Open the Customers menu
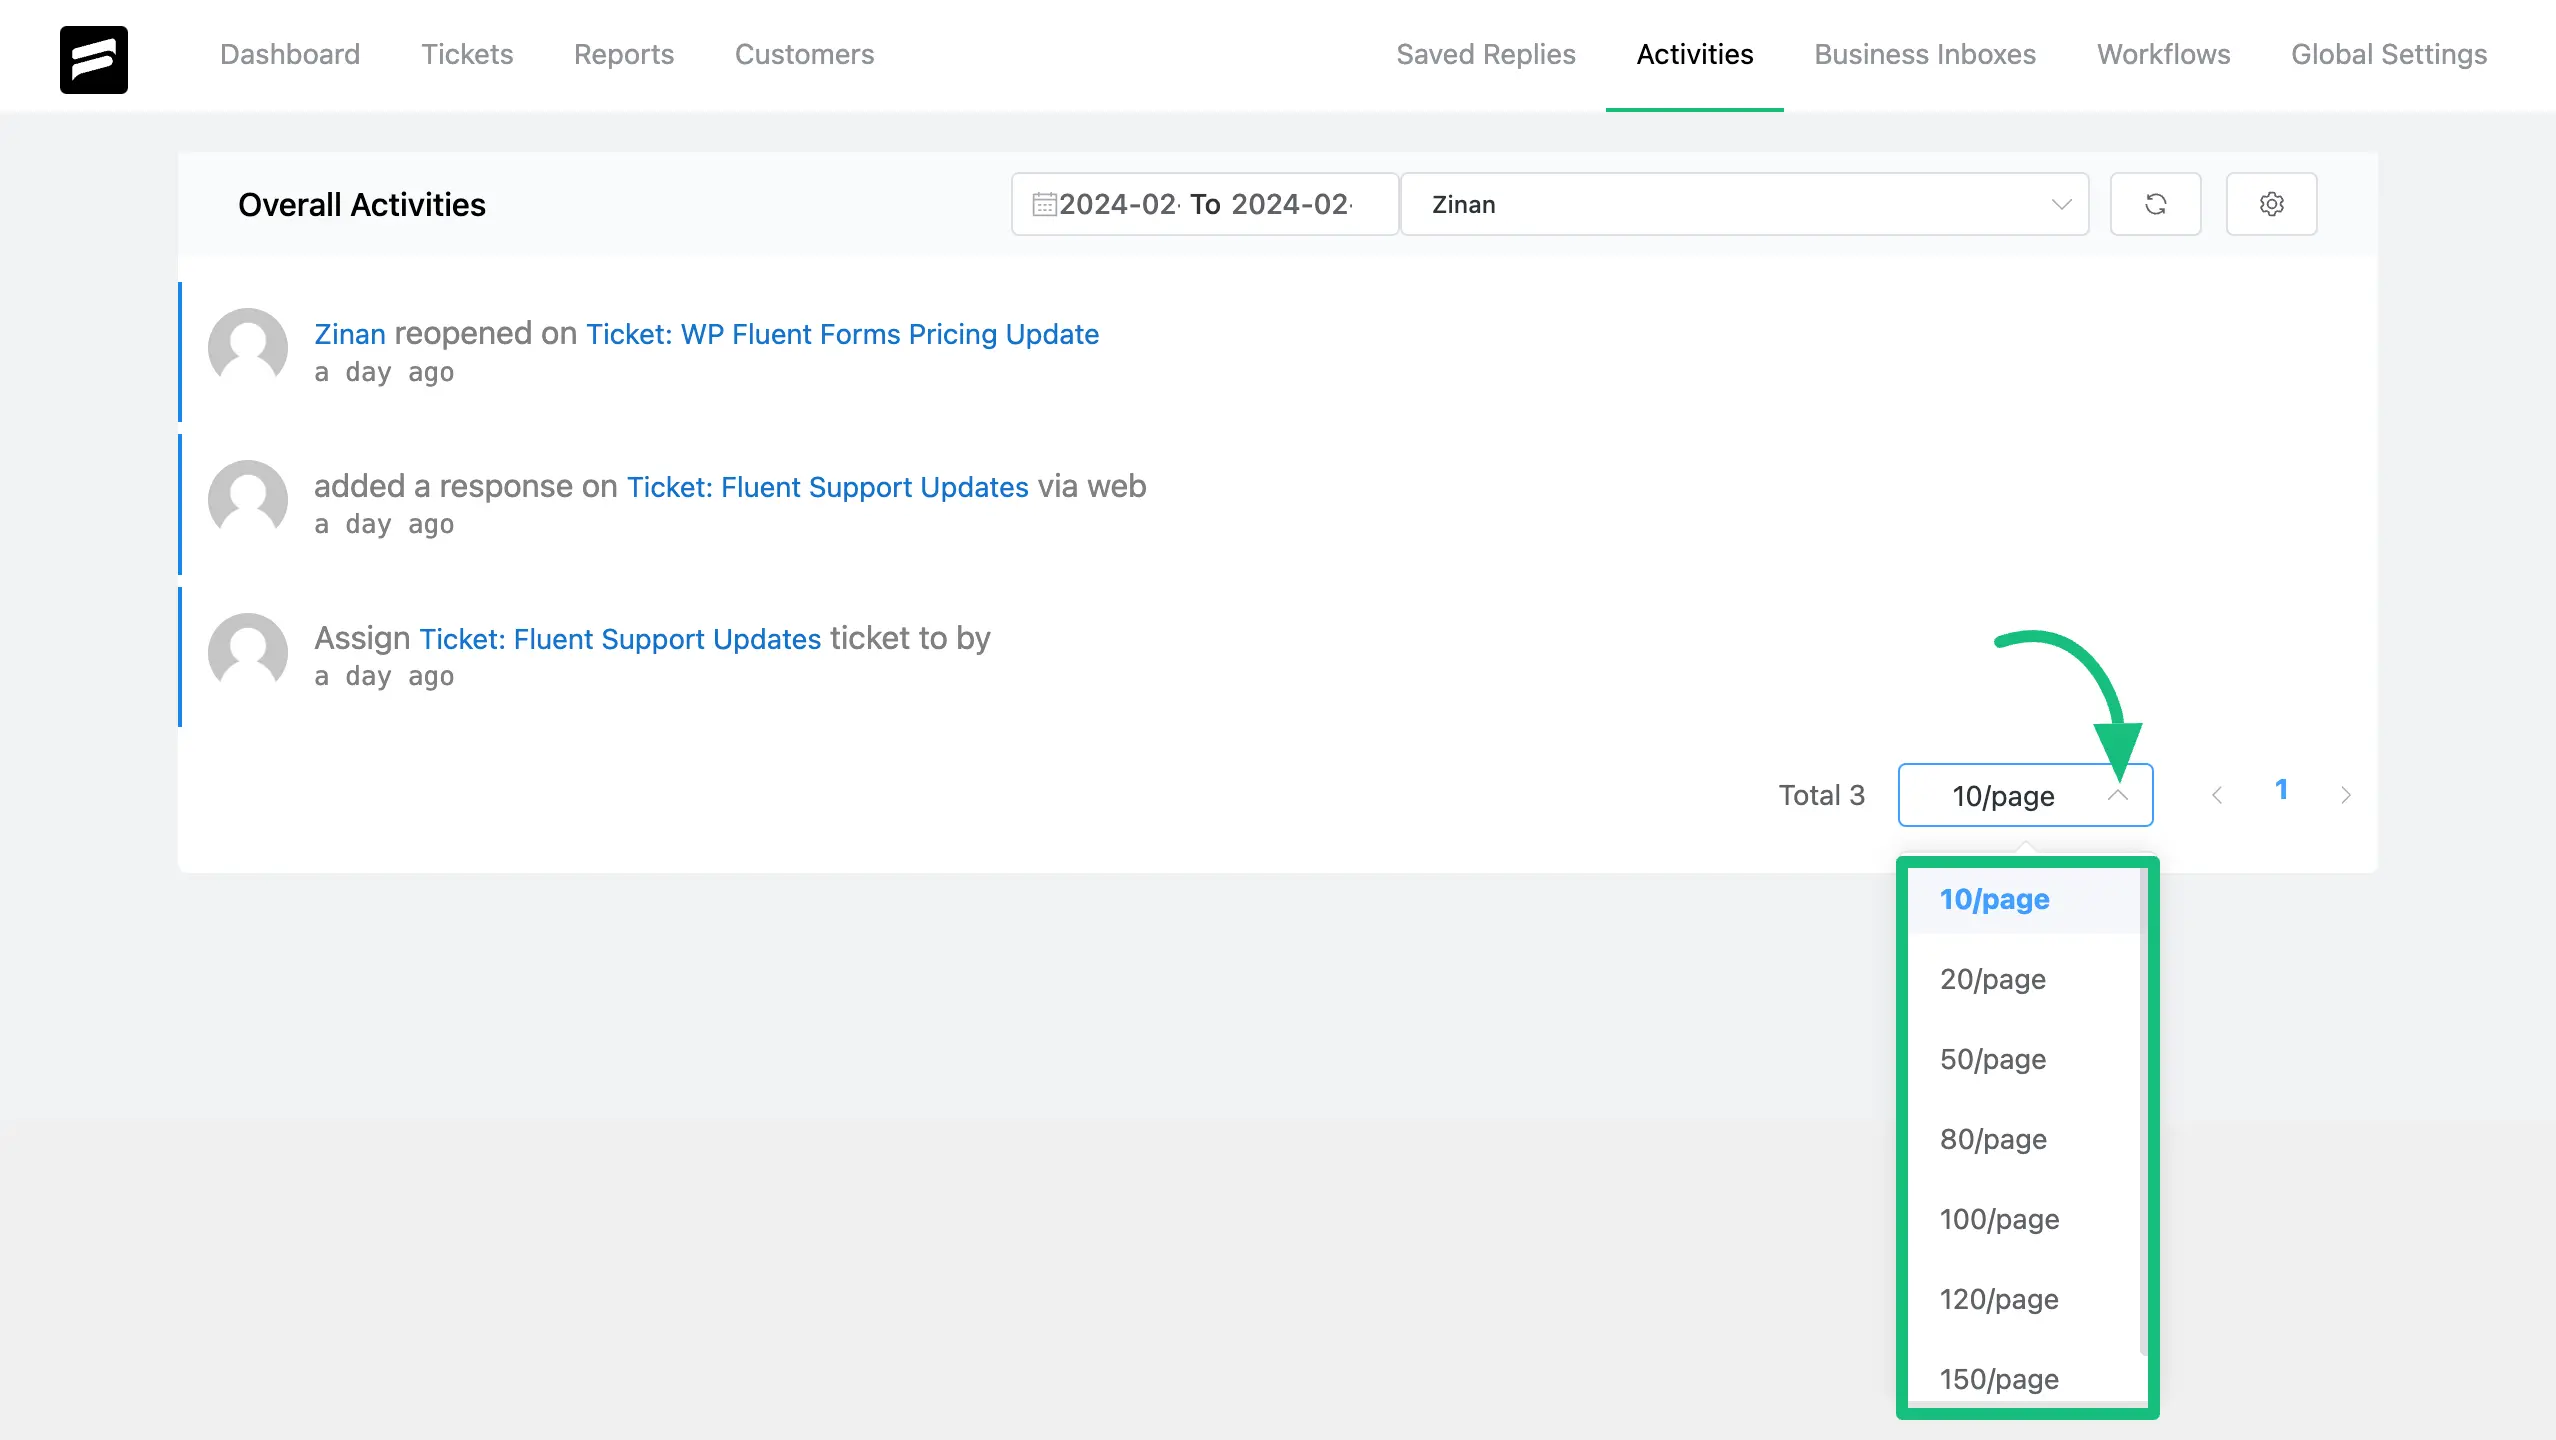 point(804,54)
